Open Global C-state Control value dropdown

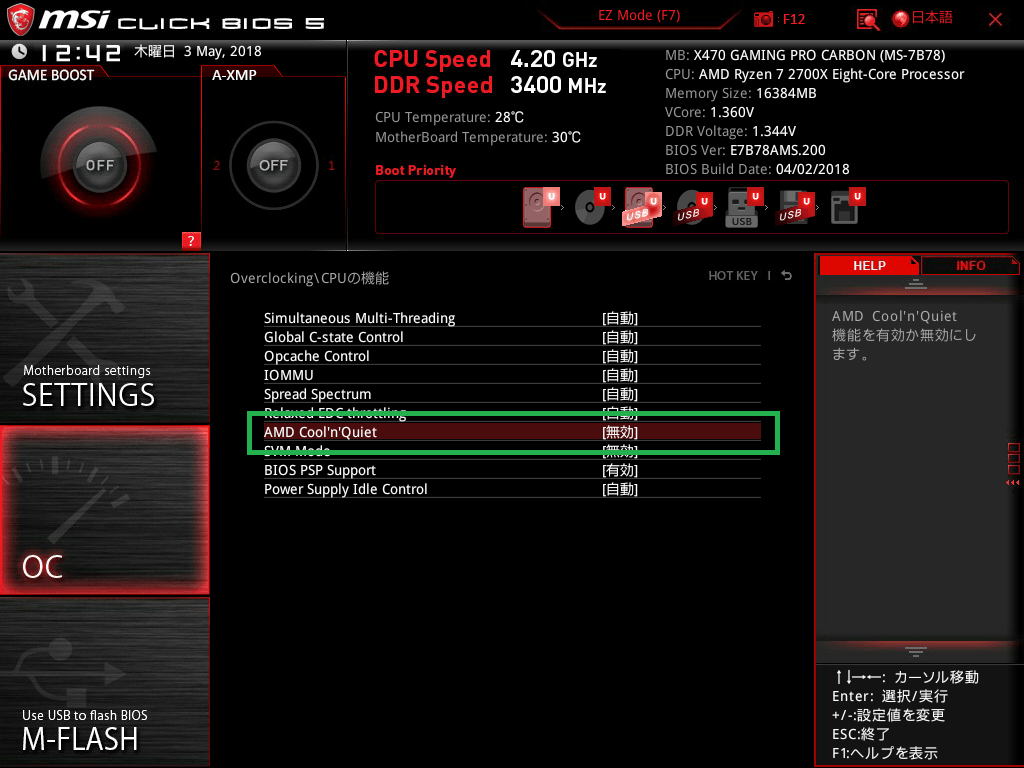click(x=620, y=337)
